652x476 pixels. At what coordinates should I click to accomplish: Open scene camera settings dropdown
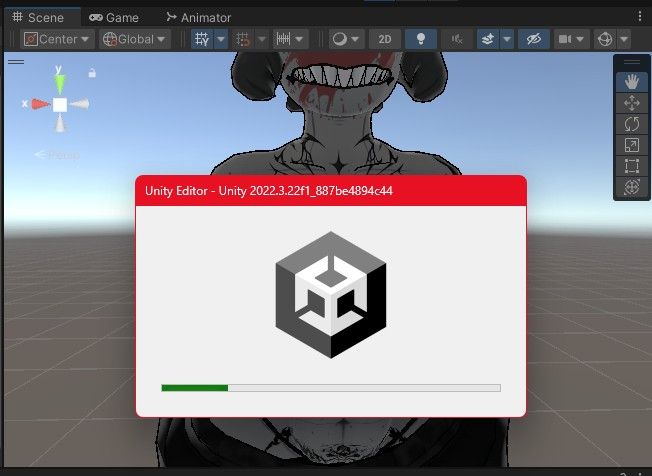point(571,39)
